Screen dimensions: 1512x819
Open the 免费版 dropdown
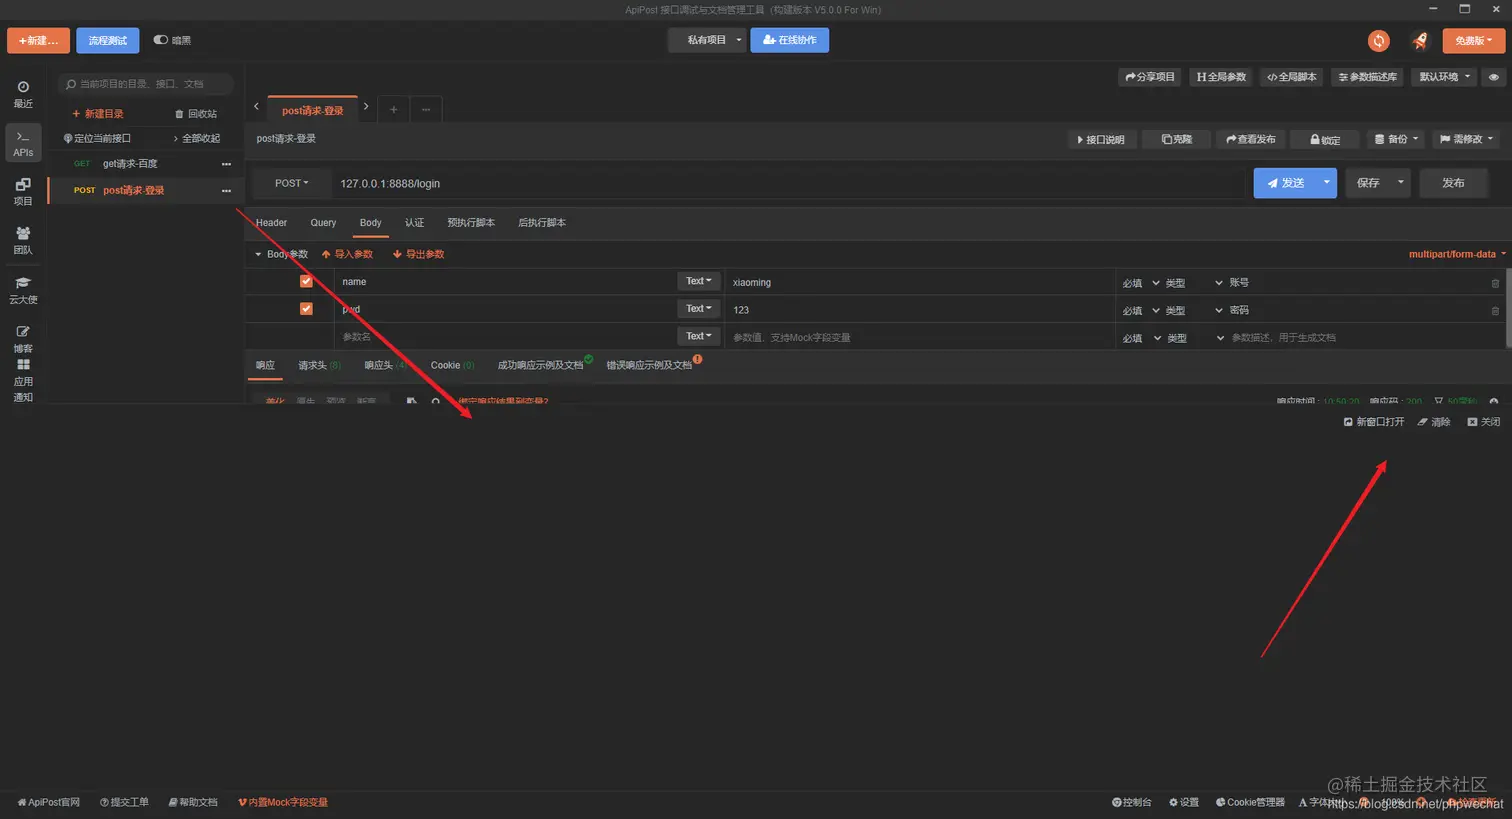(x=1474, y=40)
